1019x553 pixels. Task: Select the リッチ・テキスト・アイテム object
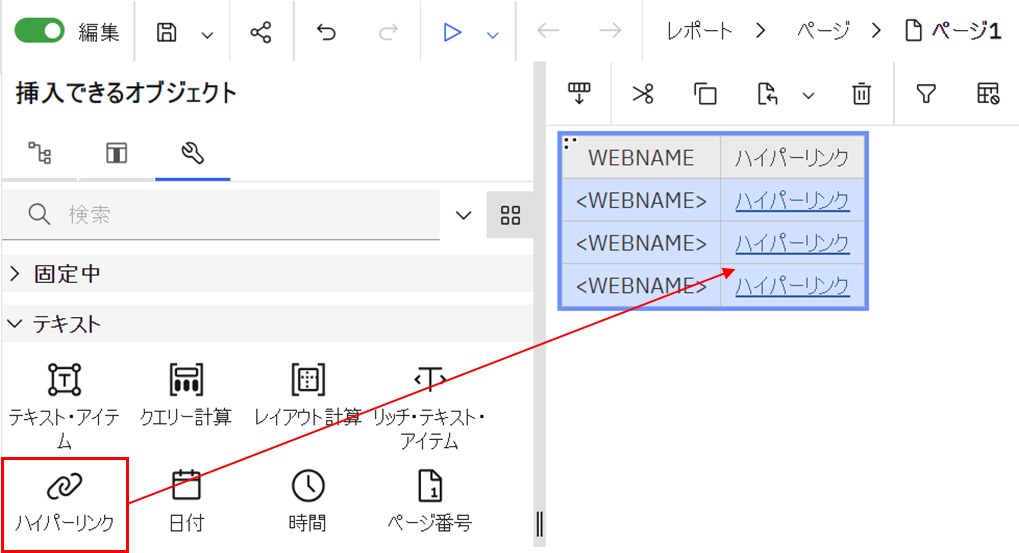(x=430, y=406)
